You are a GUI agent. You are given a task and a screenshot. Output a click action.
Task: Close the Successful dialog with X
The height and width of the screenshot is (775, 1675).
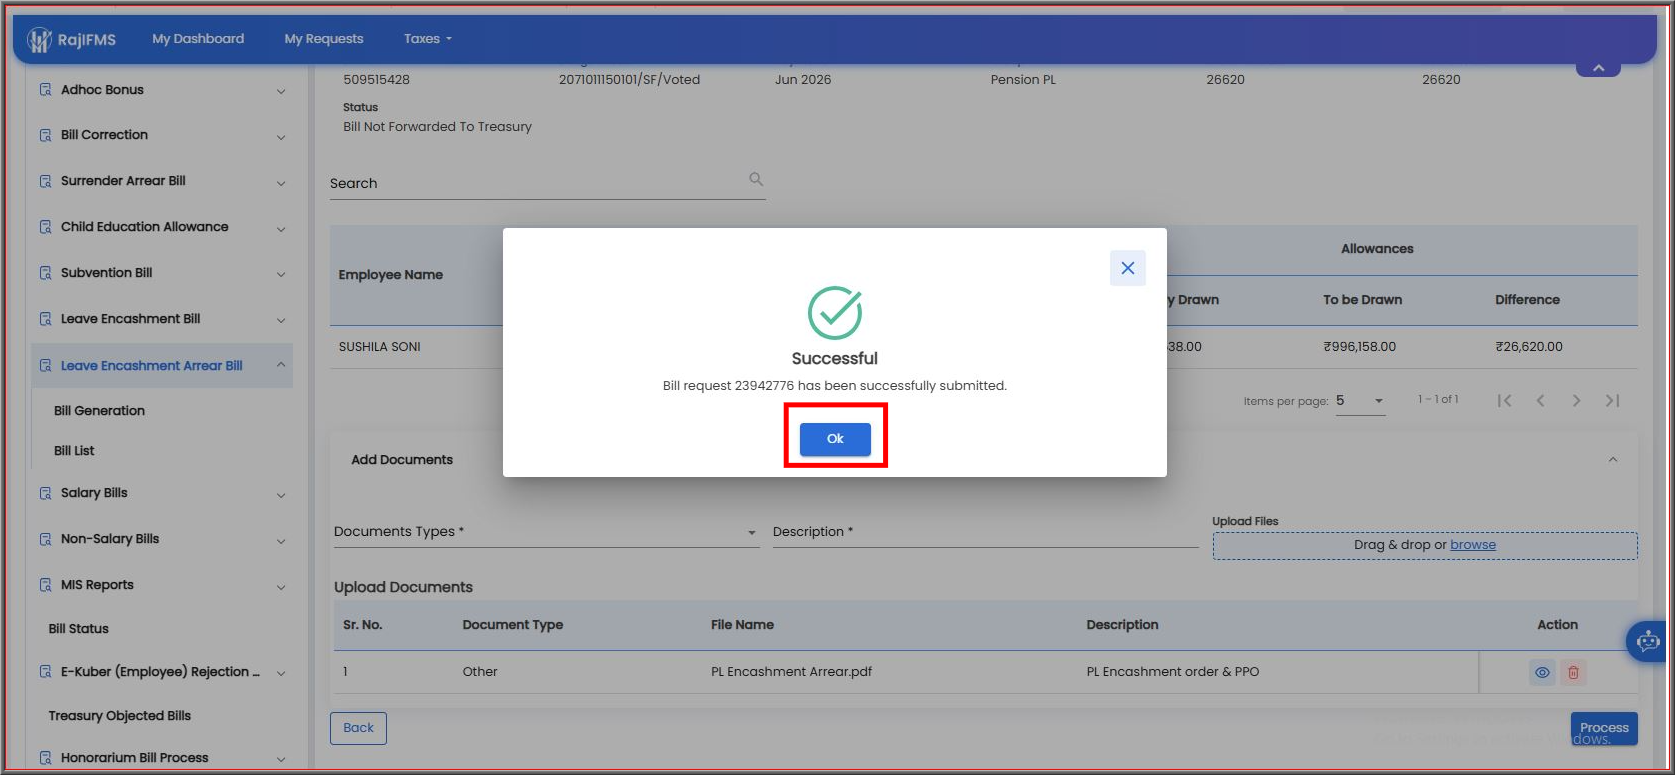coord(1127,268)
